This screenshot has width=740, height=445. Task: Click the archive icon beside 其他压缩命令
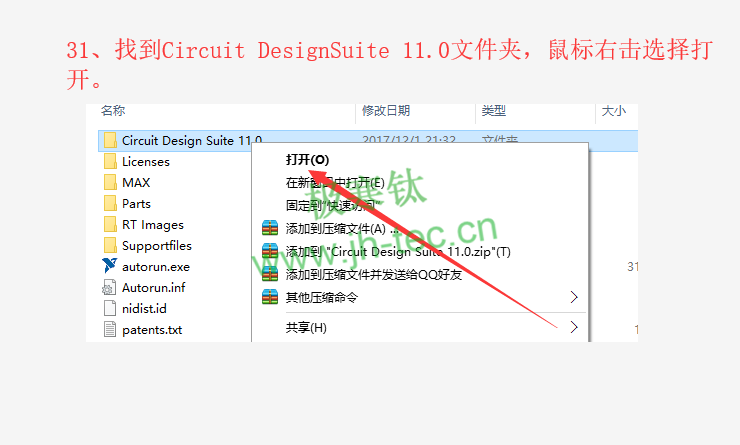click(270, 297)
